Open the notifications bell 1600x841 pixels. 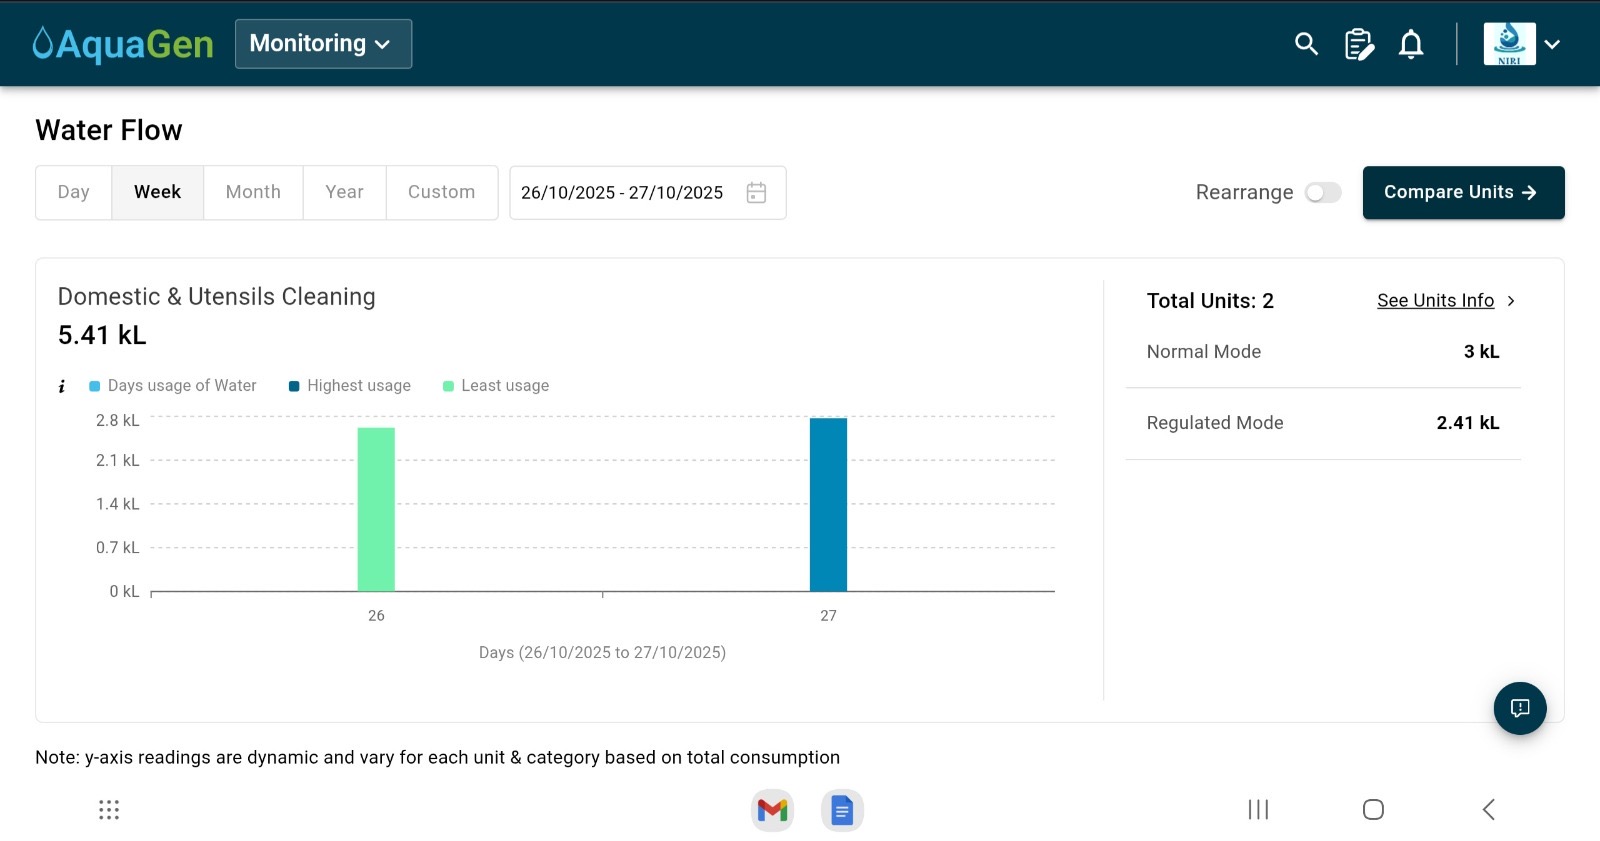click(x=1411, y=44)
